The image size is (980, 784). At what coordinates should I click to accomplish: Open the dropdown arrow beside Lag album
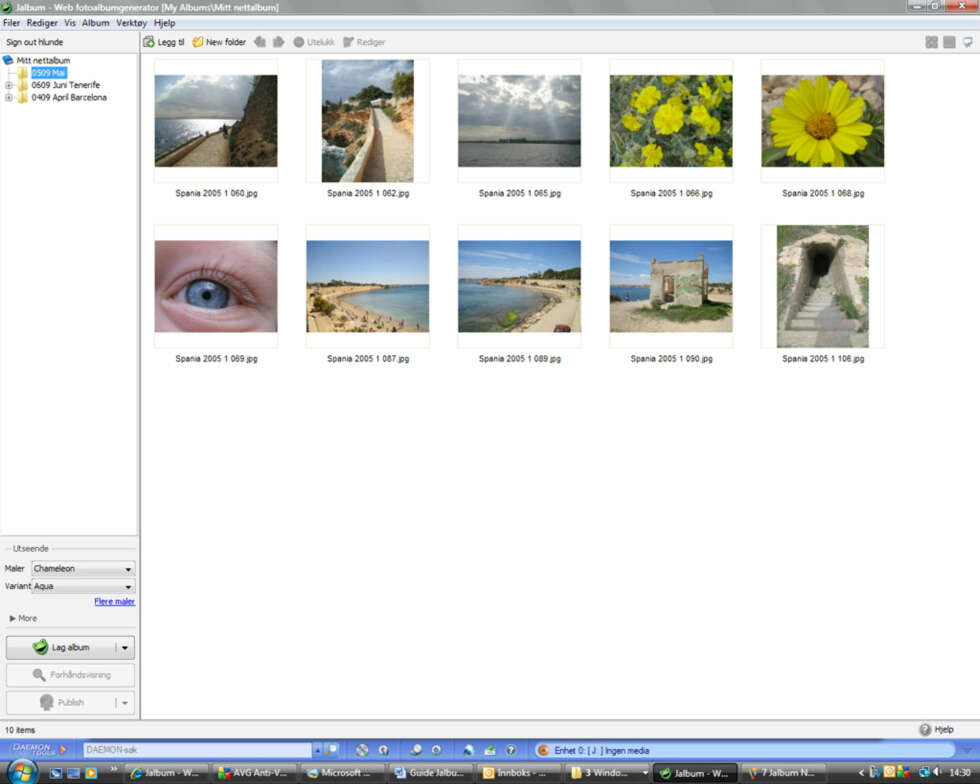[125, 648]
